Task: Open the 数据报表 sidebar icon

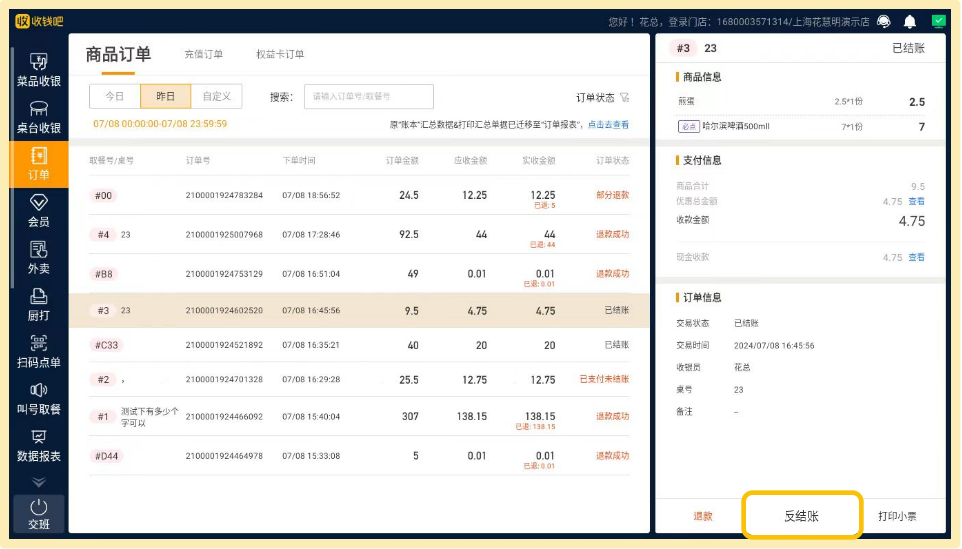Action: (38, 445)
